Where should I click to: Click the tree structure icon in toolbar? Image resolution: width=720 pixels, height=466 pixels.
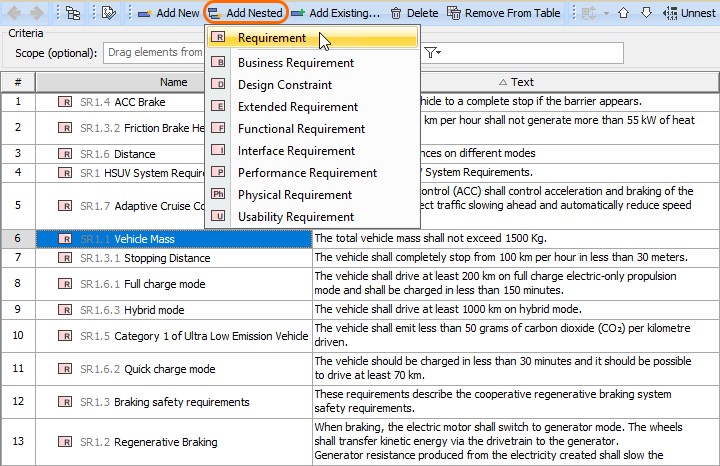click(73, 13)
